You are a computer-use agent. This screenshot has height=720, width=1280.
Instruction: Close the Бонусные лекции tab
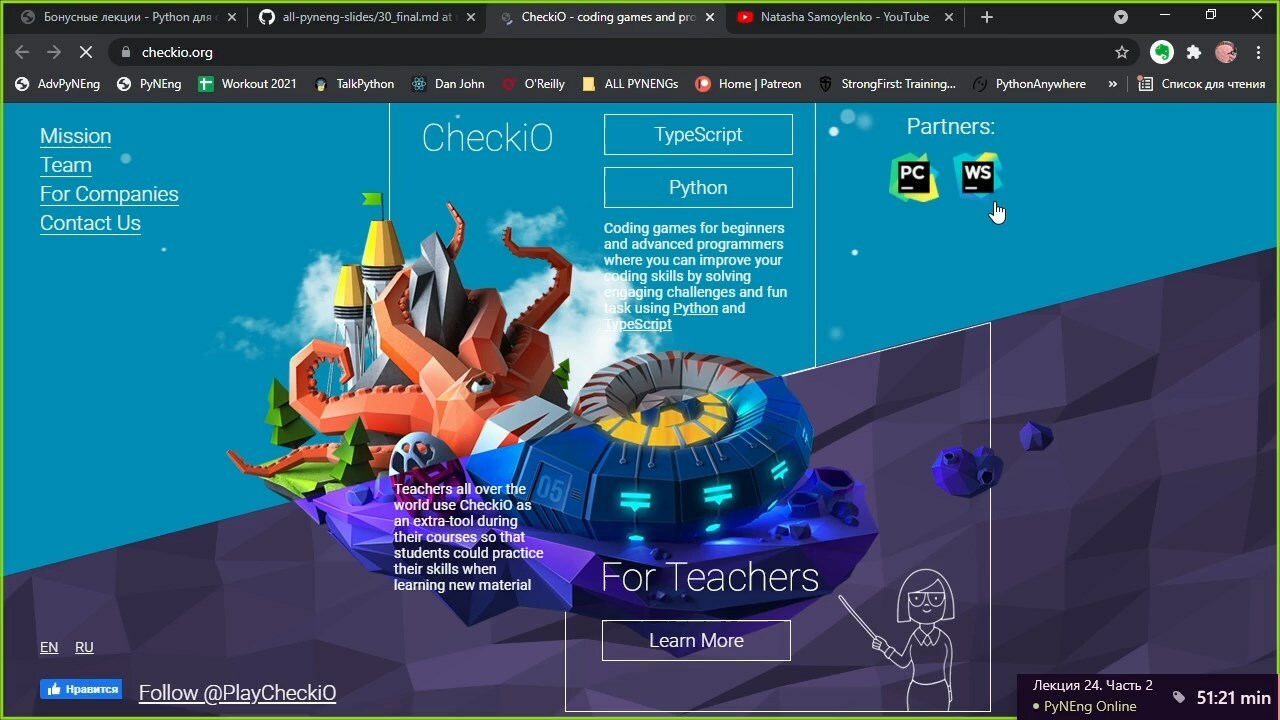(x=232, y=17)
